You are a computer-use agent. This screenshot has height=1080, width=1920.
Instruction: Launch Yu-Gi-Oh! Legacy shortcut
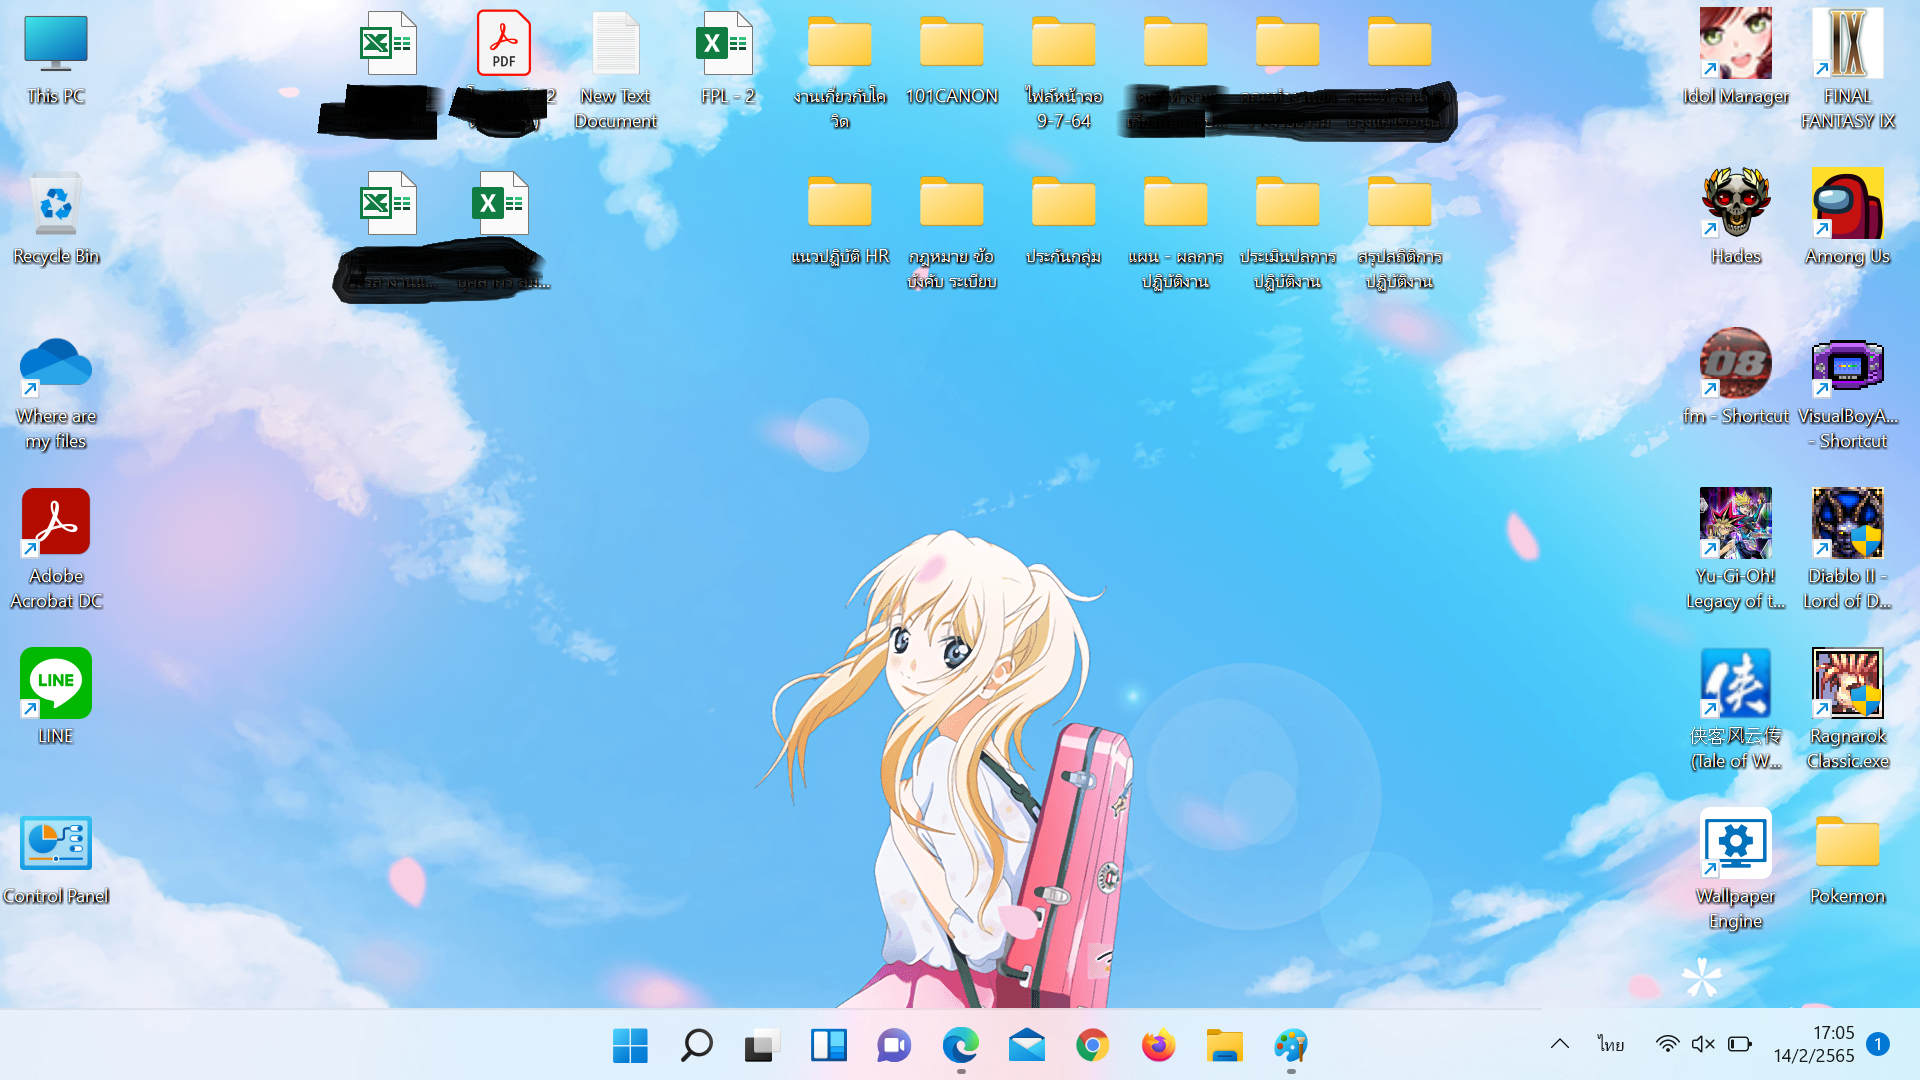(1735, 550)
